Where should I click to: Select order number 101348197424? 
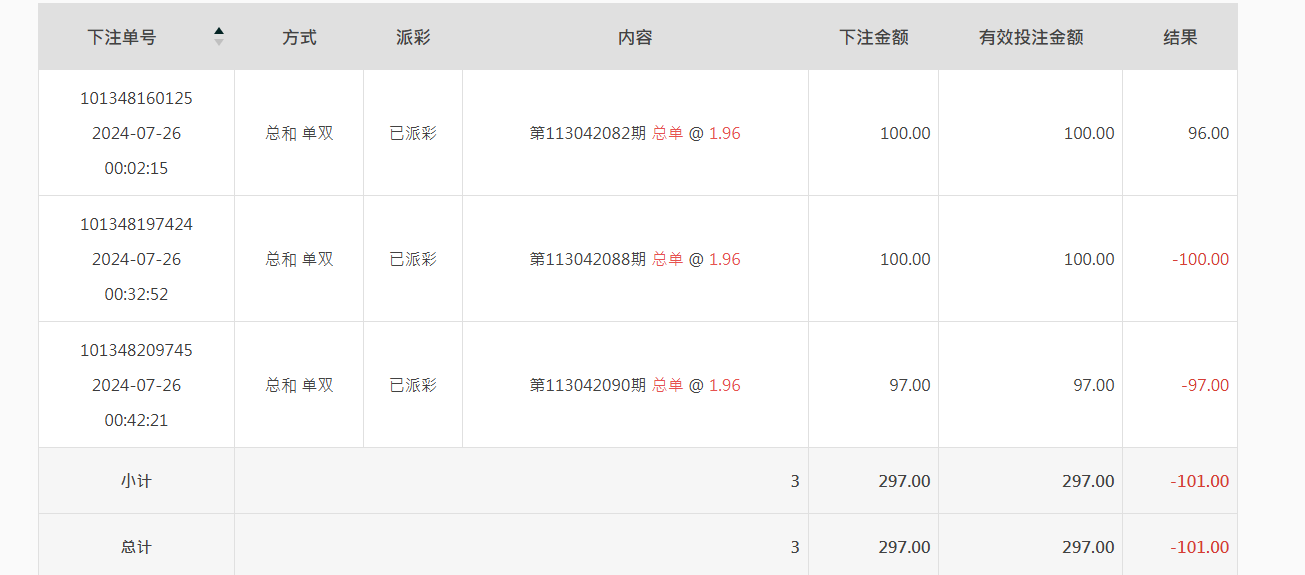click(x=136, y=224)
